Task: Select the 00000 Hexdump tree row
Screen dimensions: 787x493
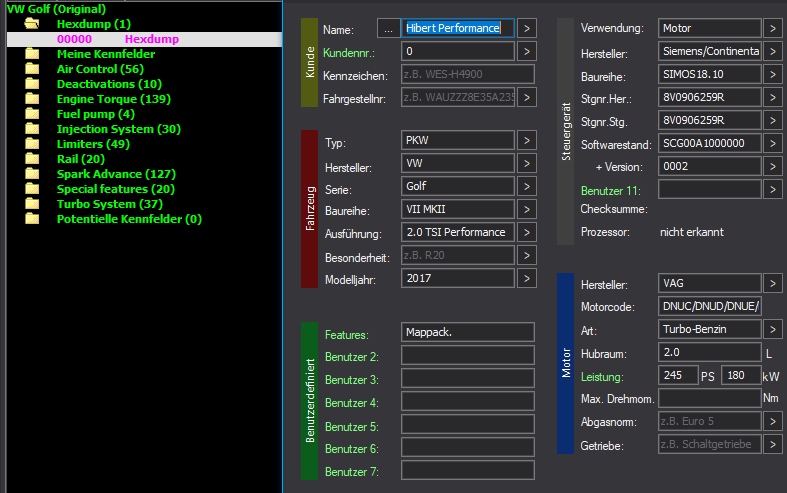Action: point(145,39)
